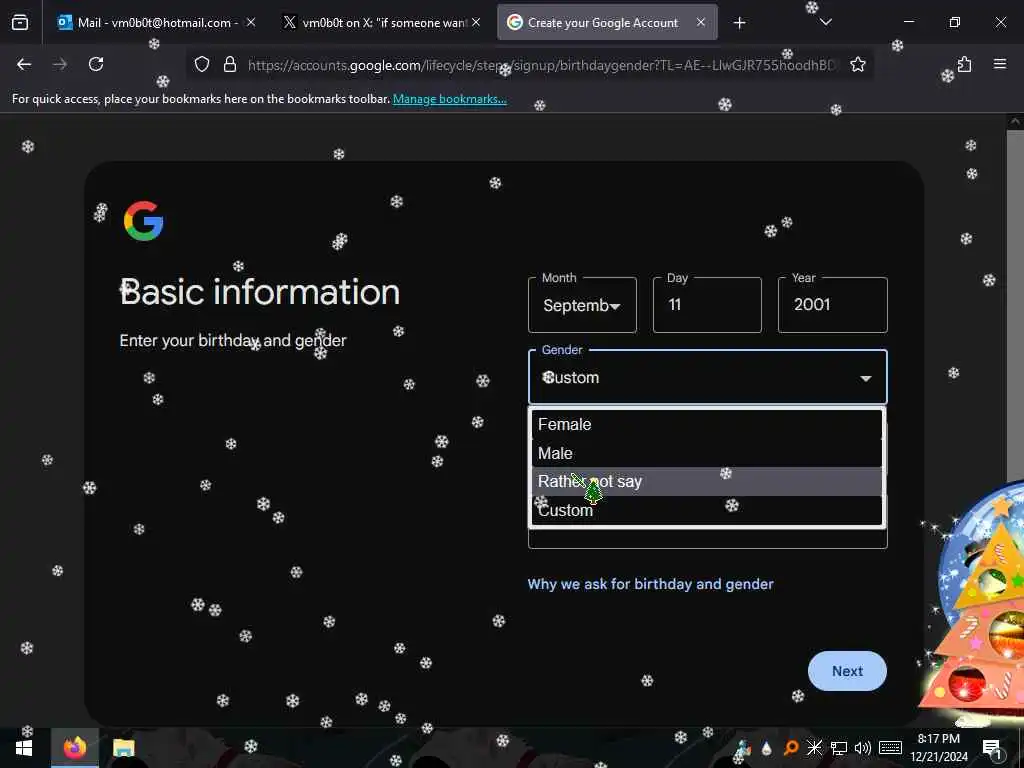View site security padlock info
The width and height of the screenshot is (1024, 768).
[230, 64]
